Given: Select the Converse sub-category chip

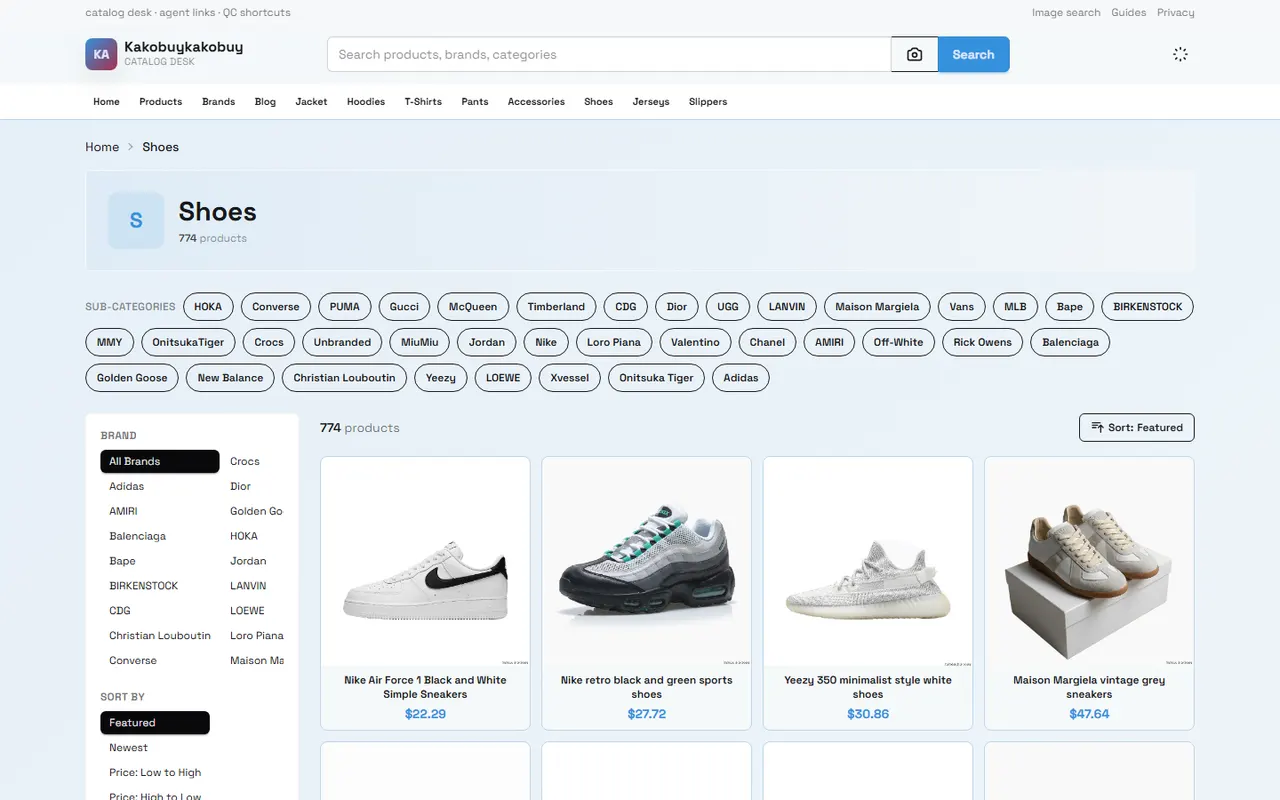Looking at the screenshot, I should tap(276, 307).
